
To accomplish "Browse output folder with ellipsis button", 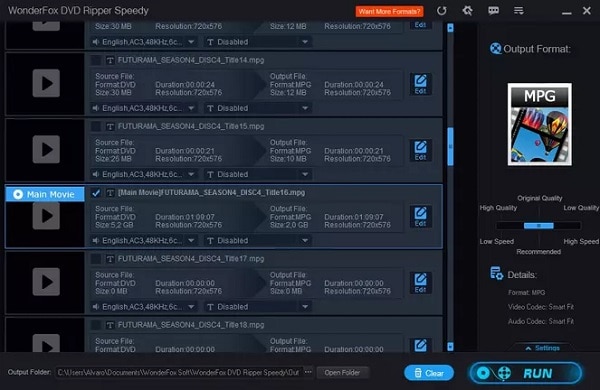I will coord(308,372).
